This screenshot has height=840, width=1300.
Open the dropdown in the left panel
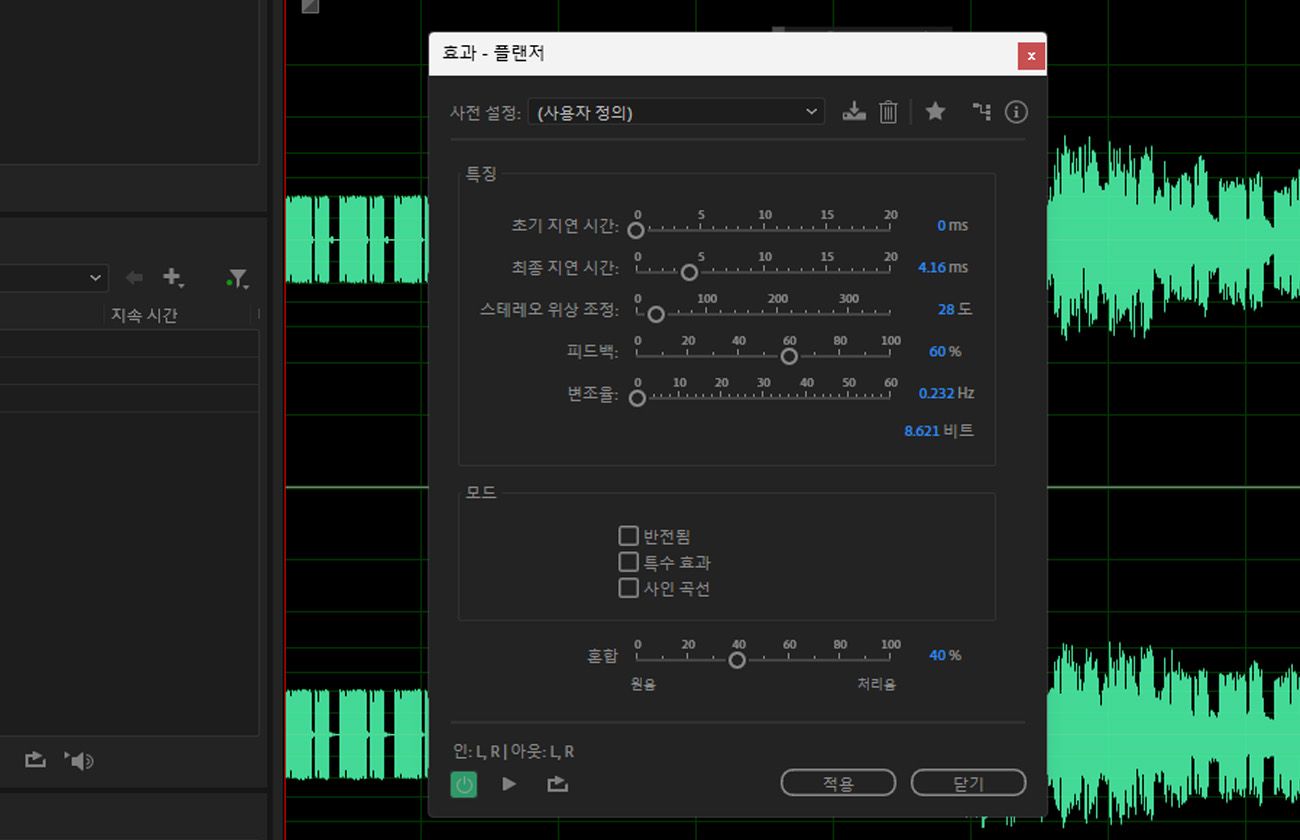click(96, 278)
